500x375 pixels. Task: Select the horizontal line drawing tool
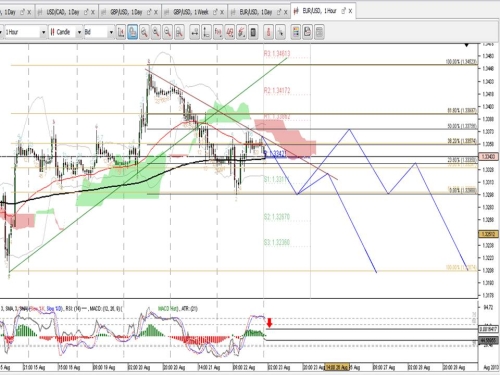coord(195,32)
